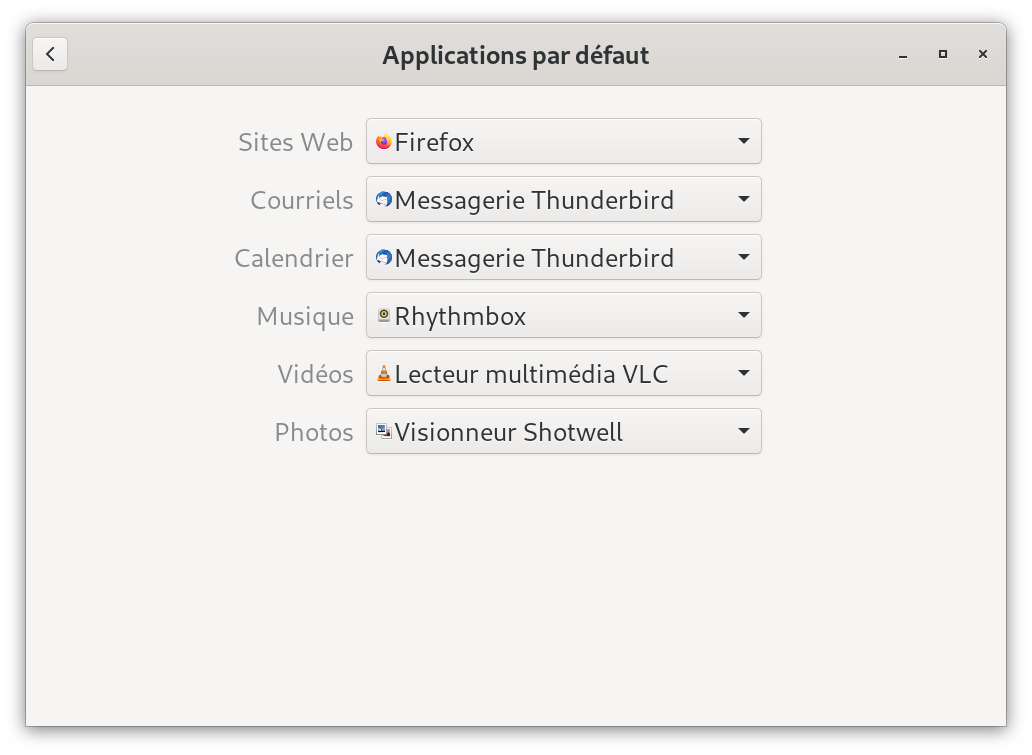Expand the Musique dropdown arrow
Image resolution: width=1032 pixels, height=755 pixels.
(x=743, y=315)
